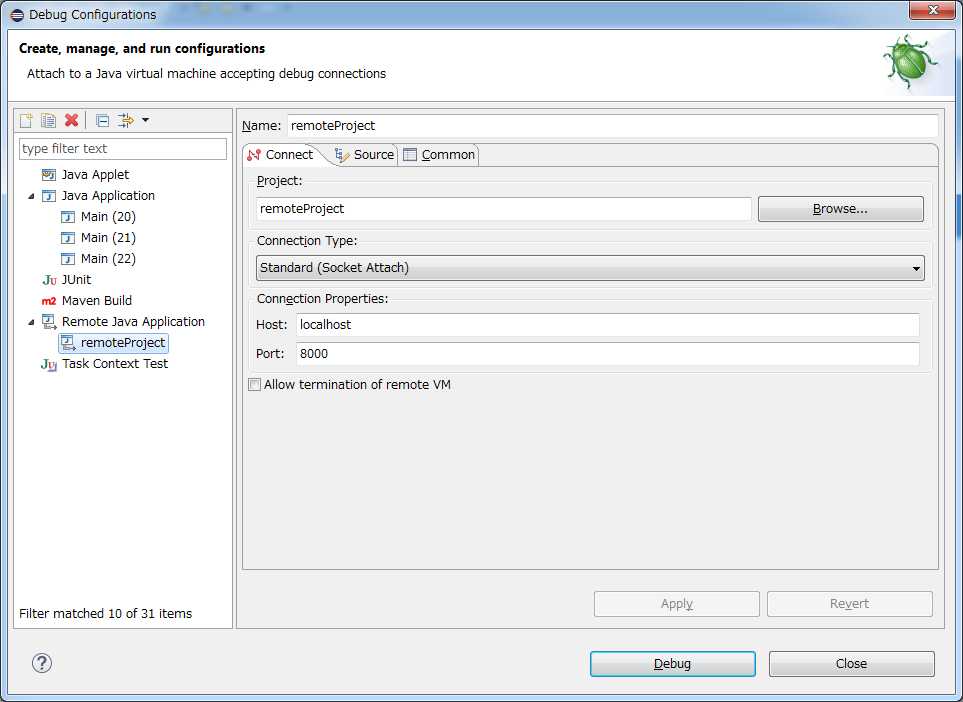
Task: Click the Eclipse icon in title bar
Action: [17, 15]
